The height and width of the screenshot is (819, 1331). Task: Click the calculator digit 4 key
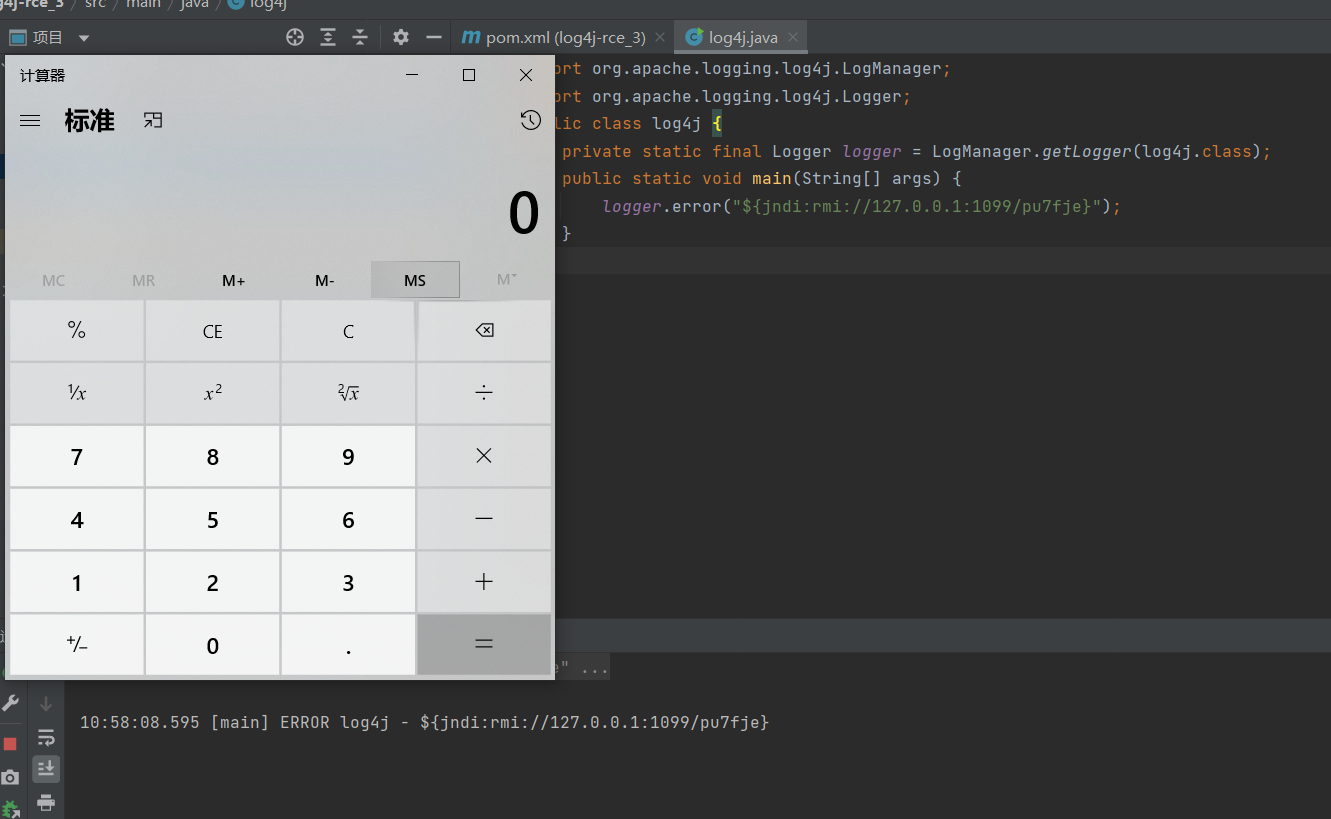click(x=77, y=520)
